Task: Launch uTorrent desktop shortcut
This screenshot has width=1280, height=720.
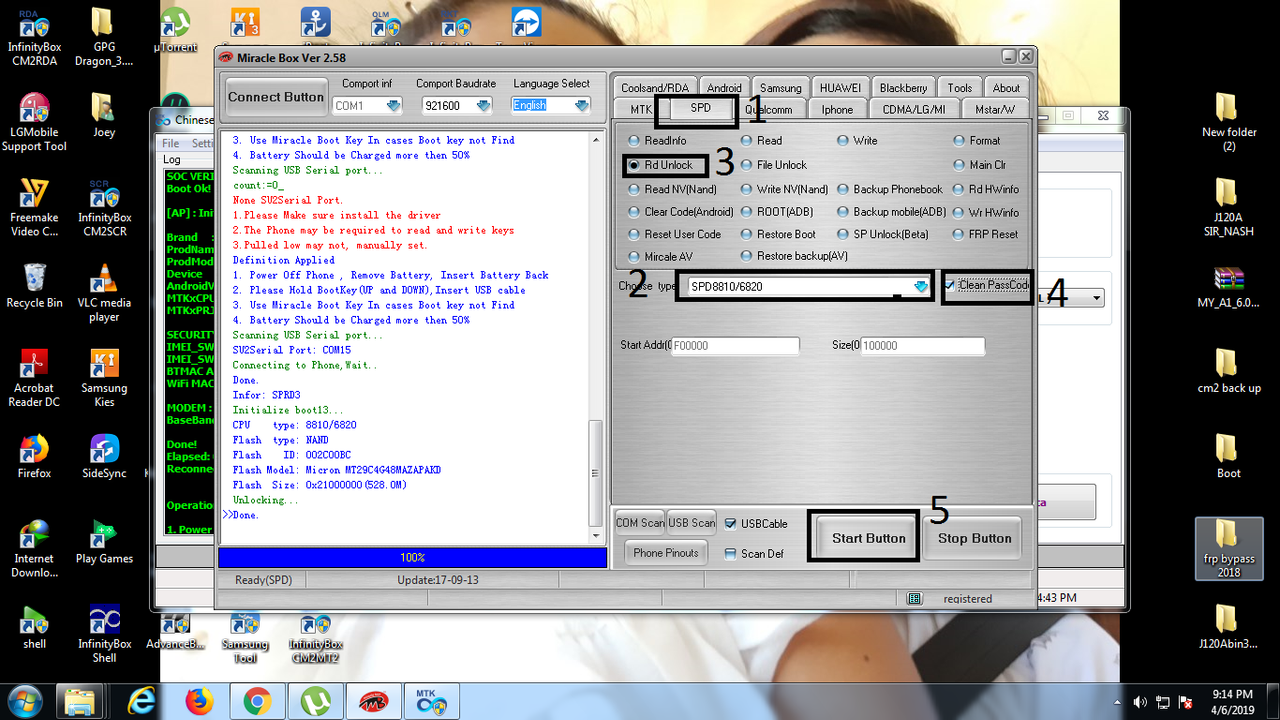Action: coord(175,30)
